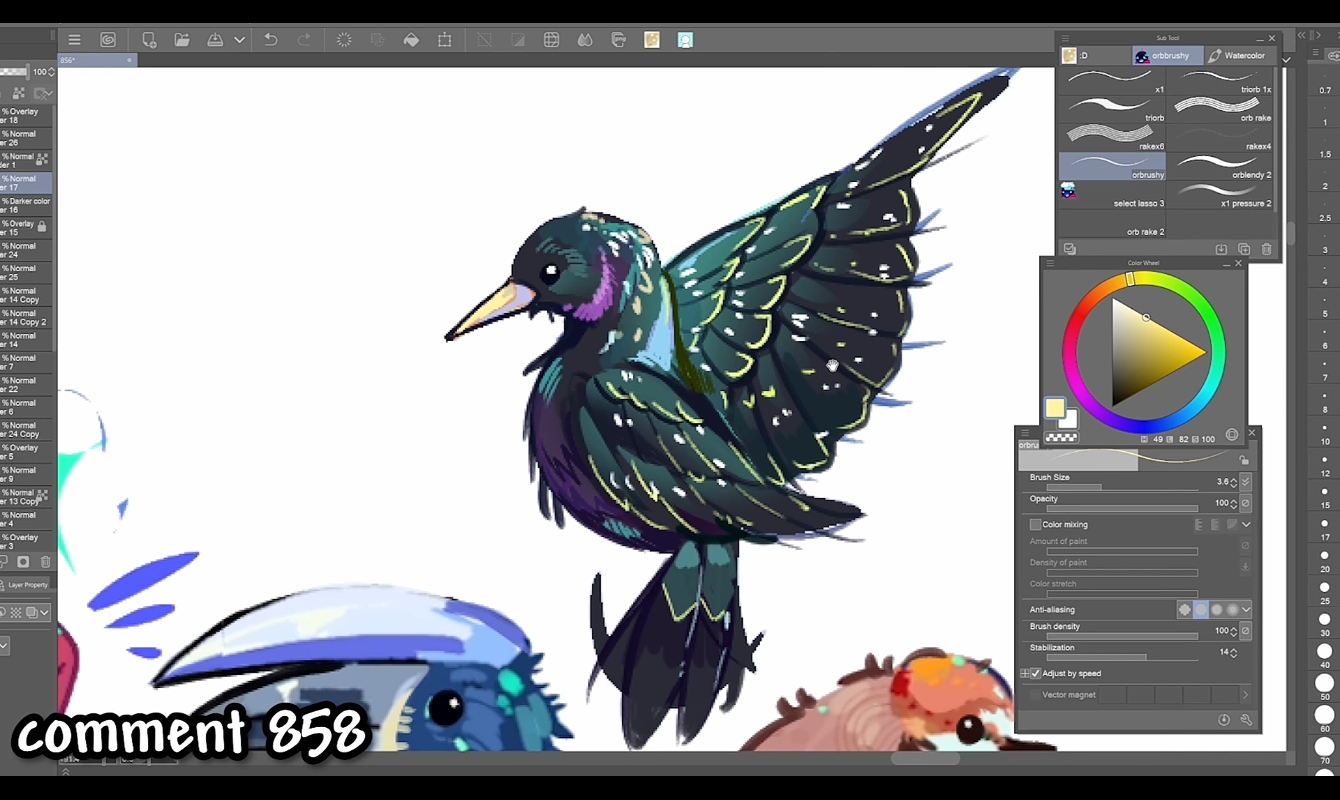This screenshot has height=800, width=1340.
Task: Open Clip Studio via the spiral icon
Action: (x=108, y=40)
